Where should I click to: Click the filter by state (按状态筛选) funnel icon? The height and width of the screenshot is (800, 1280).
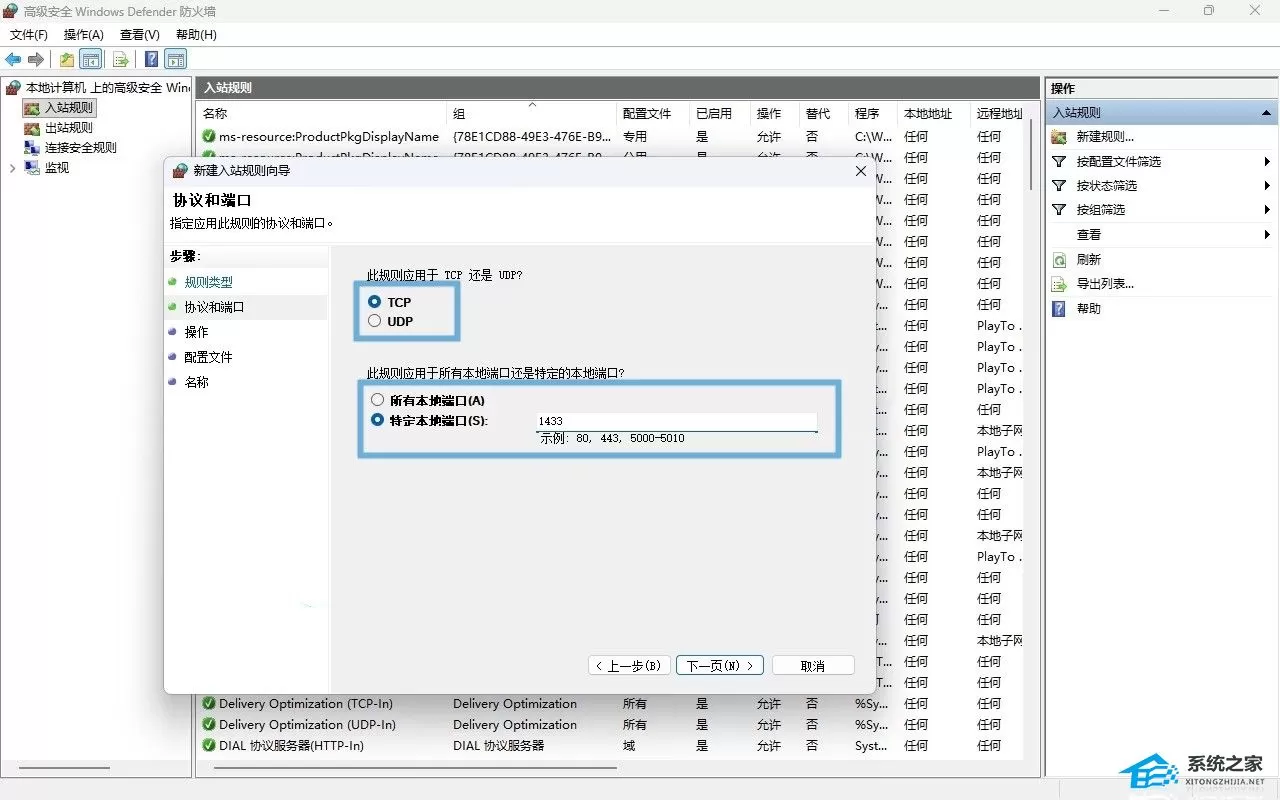[1060, 185]
